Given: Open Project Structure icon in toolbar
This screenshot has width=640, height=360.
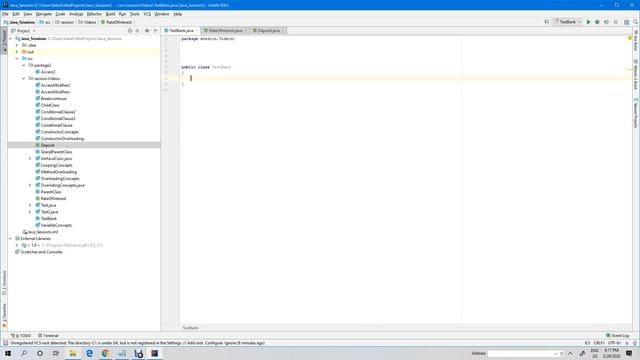Looking at the screenshot, I should click(x=626, y=22).
